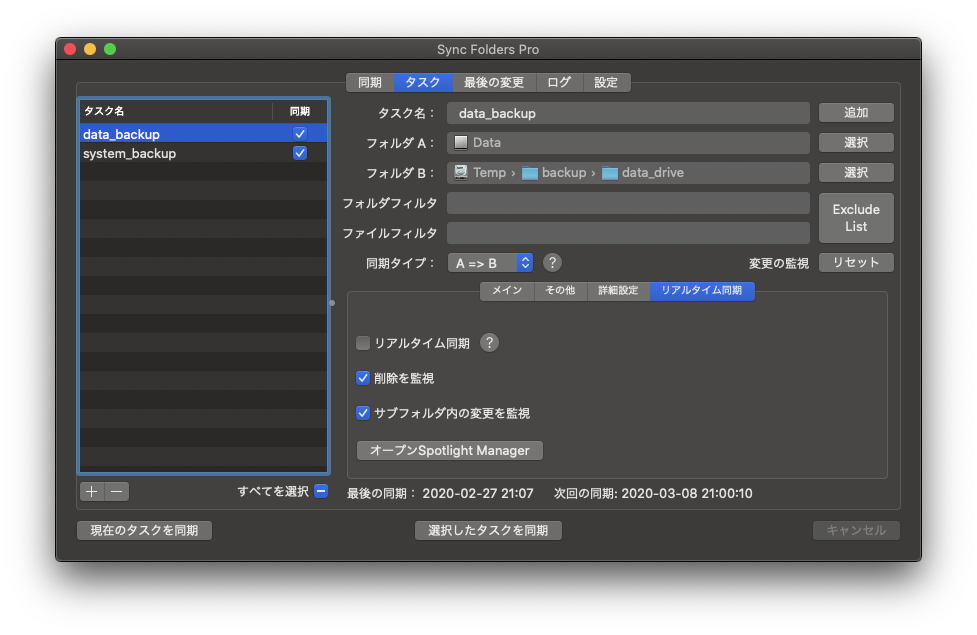Click the リセット button
Screen dimensions: 977x635
click(x=856, y=263)
